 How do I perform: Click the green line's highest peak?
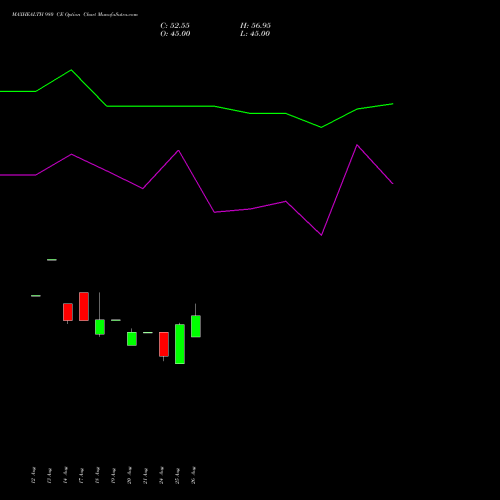point(71,70)
